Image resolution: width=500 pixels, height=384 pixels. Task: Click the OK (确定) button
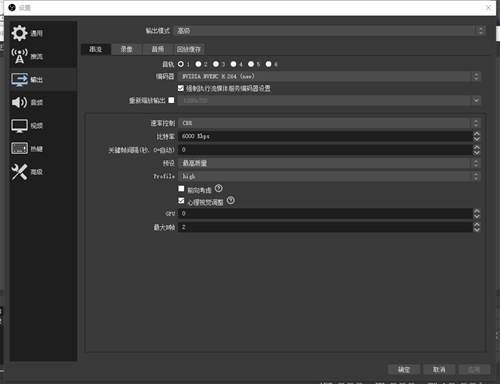(404, 369)
